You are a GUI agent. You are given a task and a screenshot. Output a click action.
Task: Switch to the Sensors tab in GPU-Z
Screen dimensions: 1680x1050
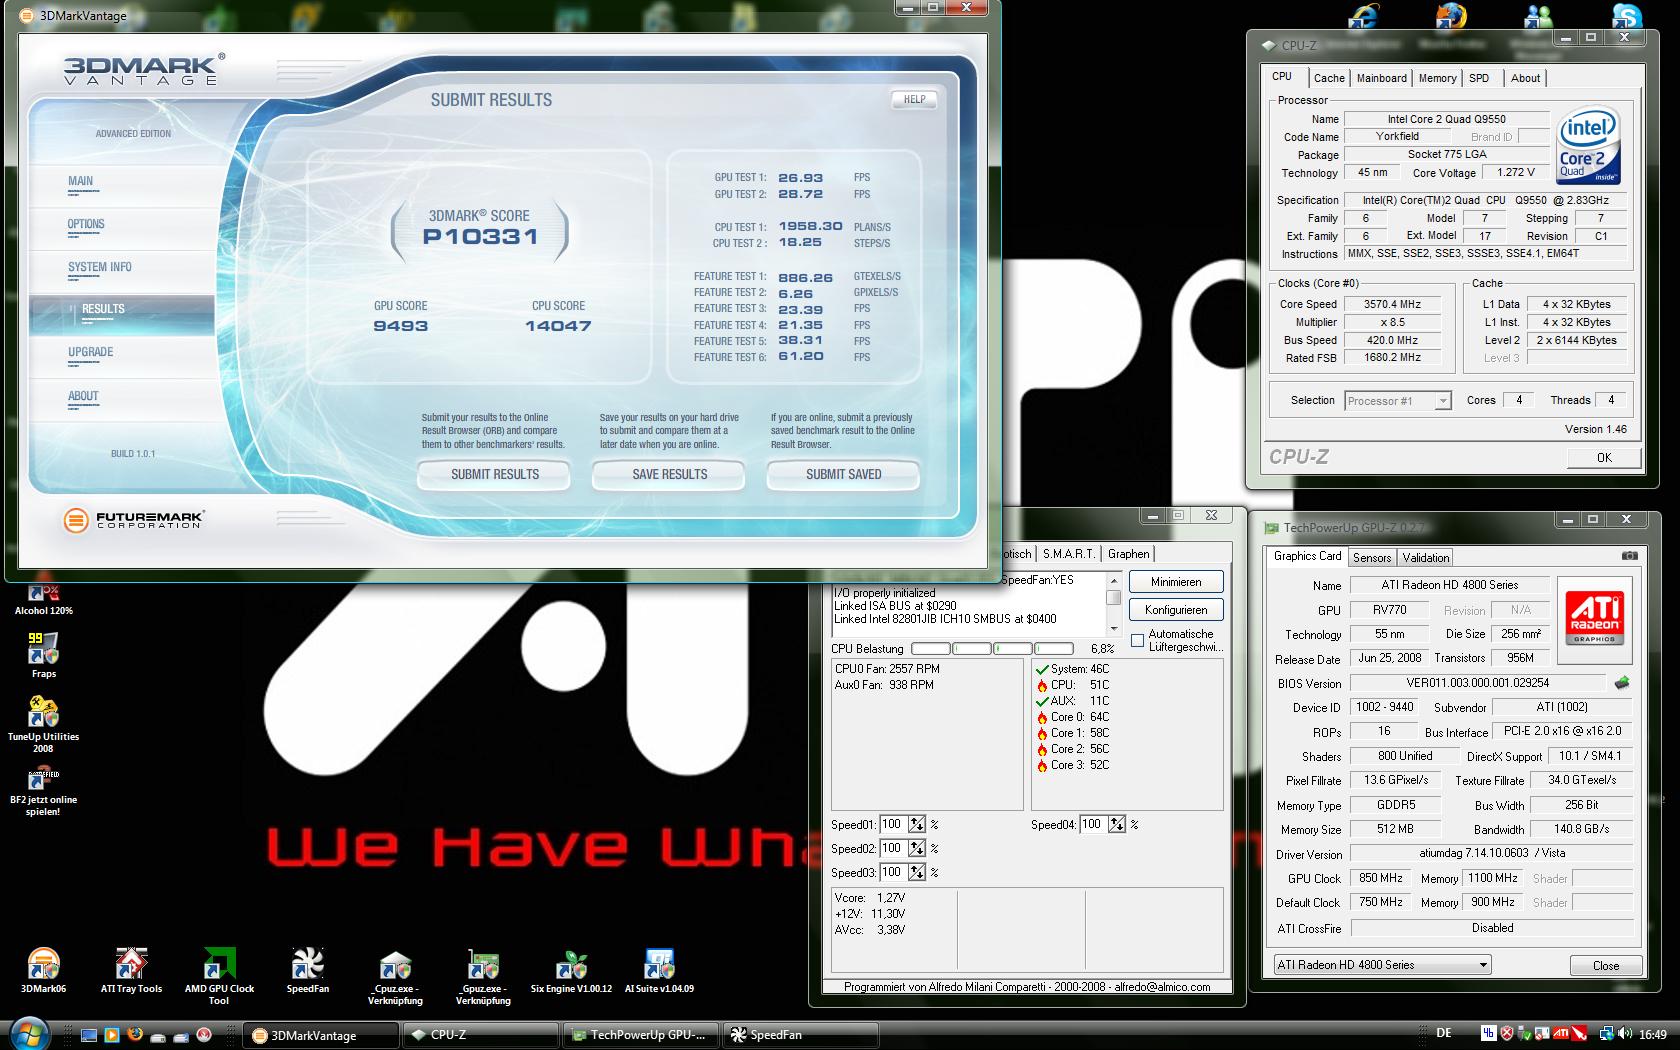[1372, 558]
